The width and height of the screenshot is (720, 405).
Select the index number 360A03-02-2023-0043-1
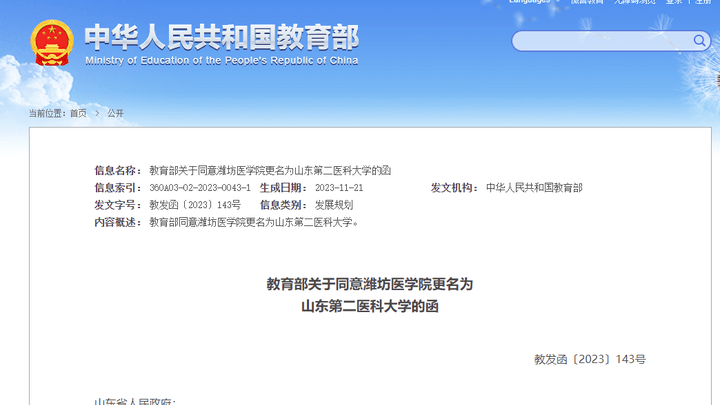[x=200, y=188]
